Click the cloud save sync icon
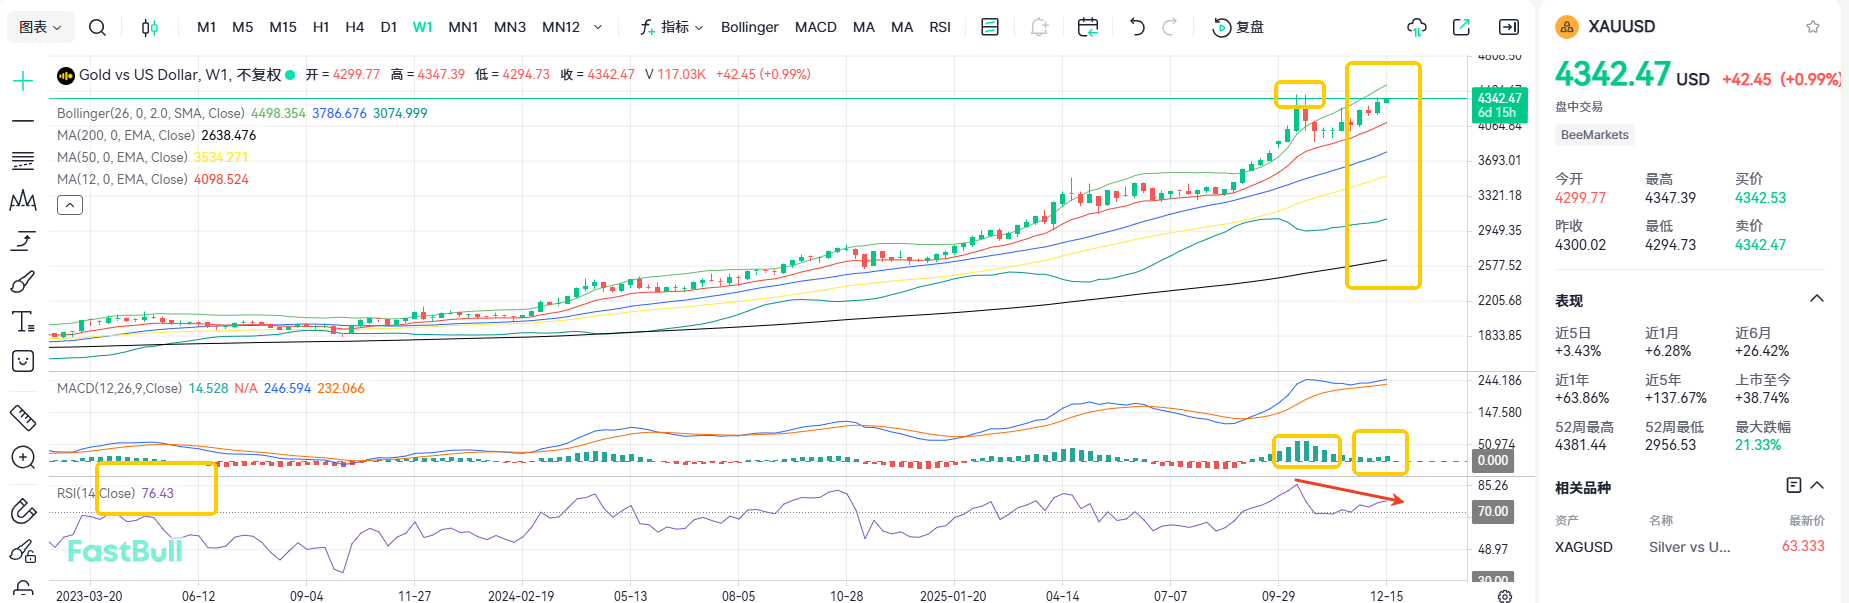This screenshot has height=603, width=1849. pyautogui.click(x=1416, y=27)
